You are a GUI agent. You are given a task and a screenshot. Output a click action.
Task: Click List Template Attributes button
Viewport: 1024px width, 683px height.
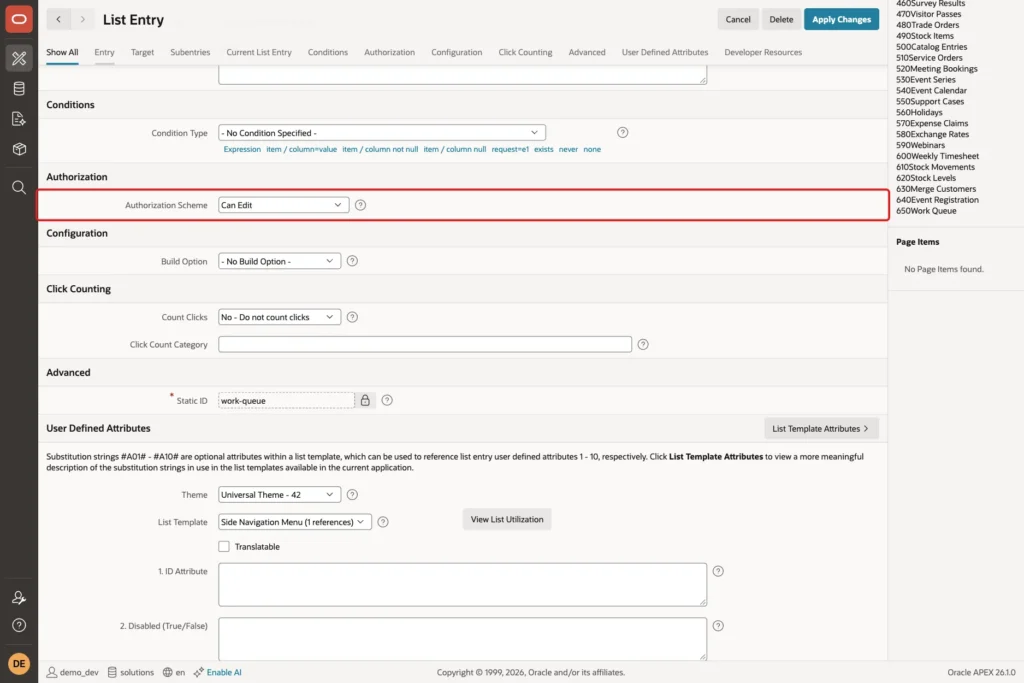pyautogui.click(x=821, y=429)
